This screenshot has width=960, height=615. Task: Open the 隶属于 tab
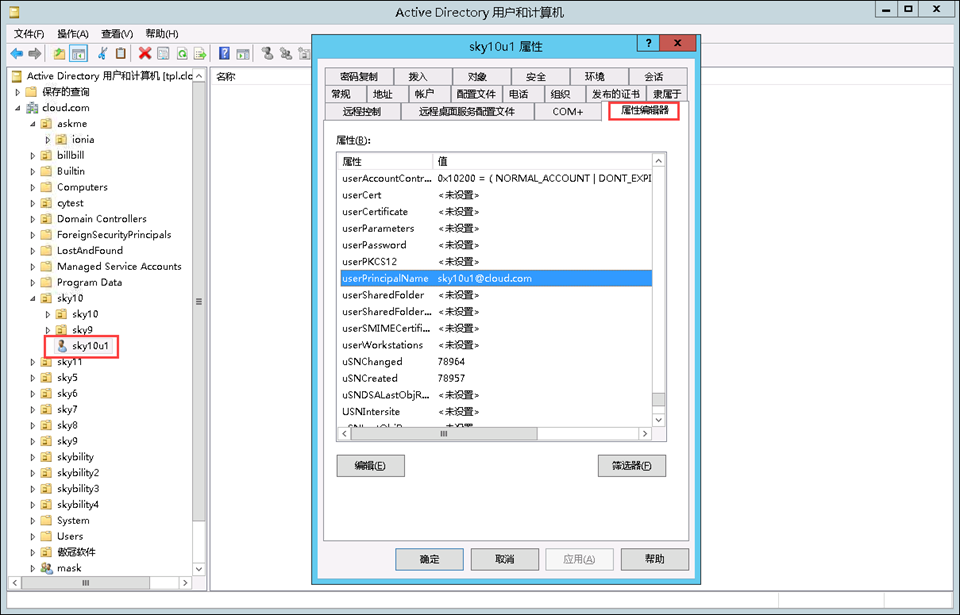[667, 94]
